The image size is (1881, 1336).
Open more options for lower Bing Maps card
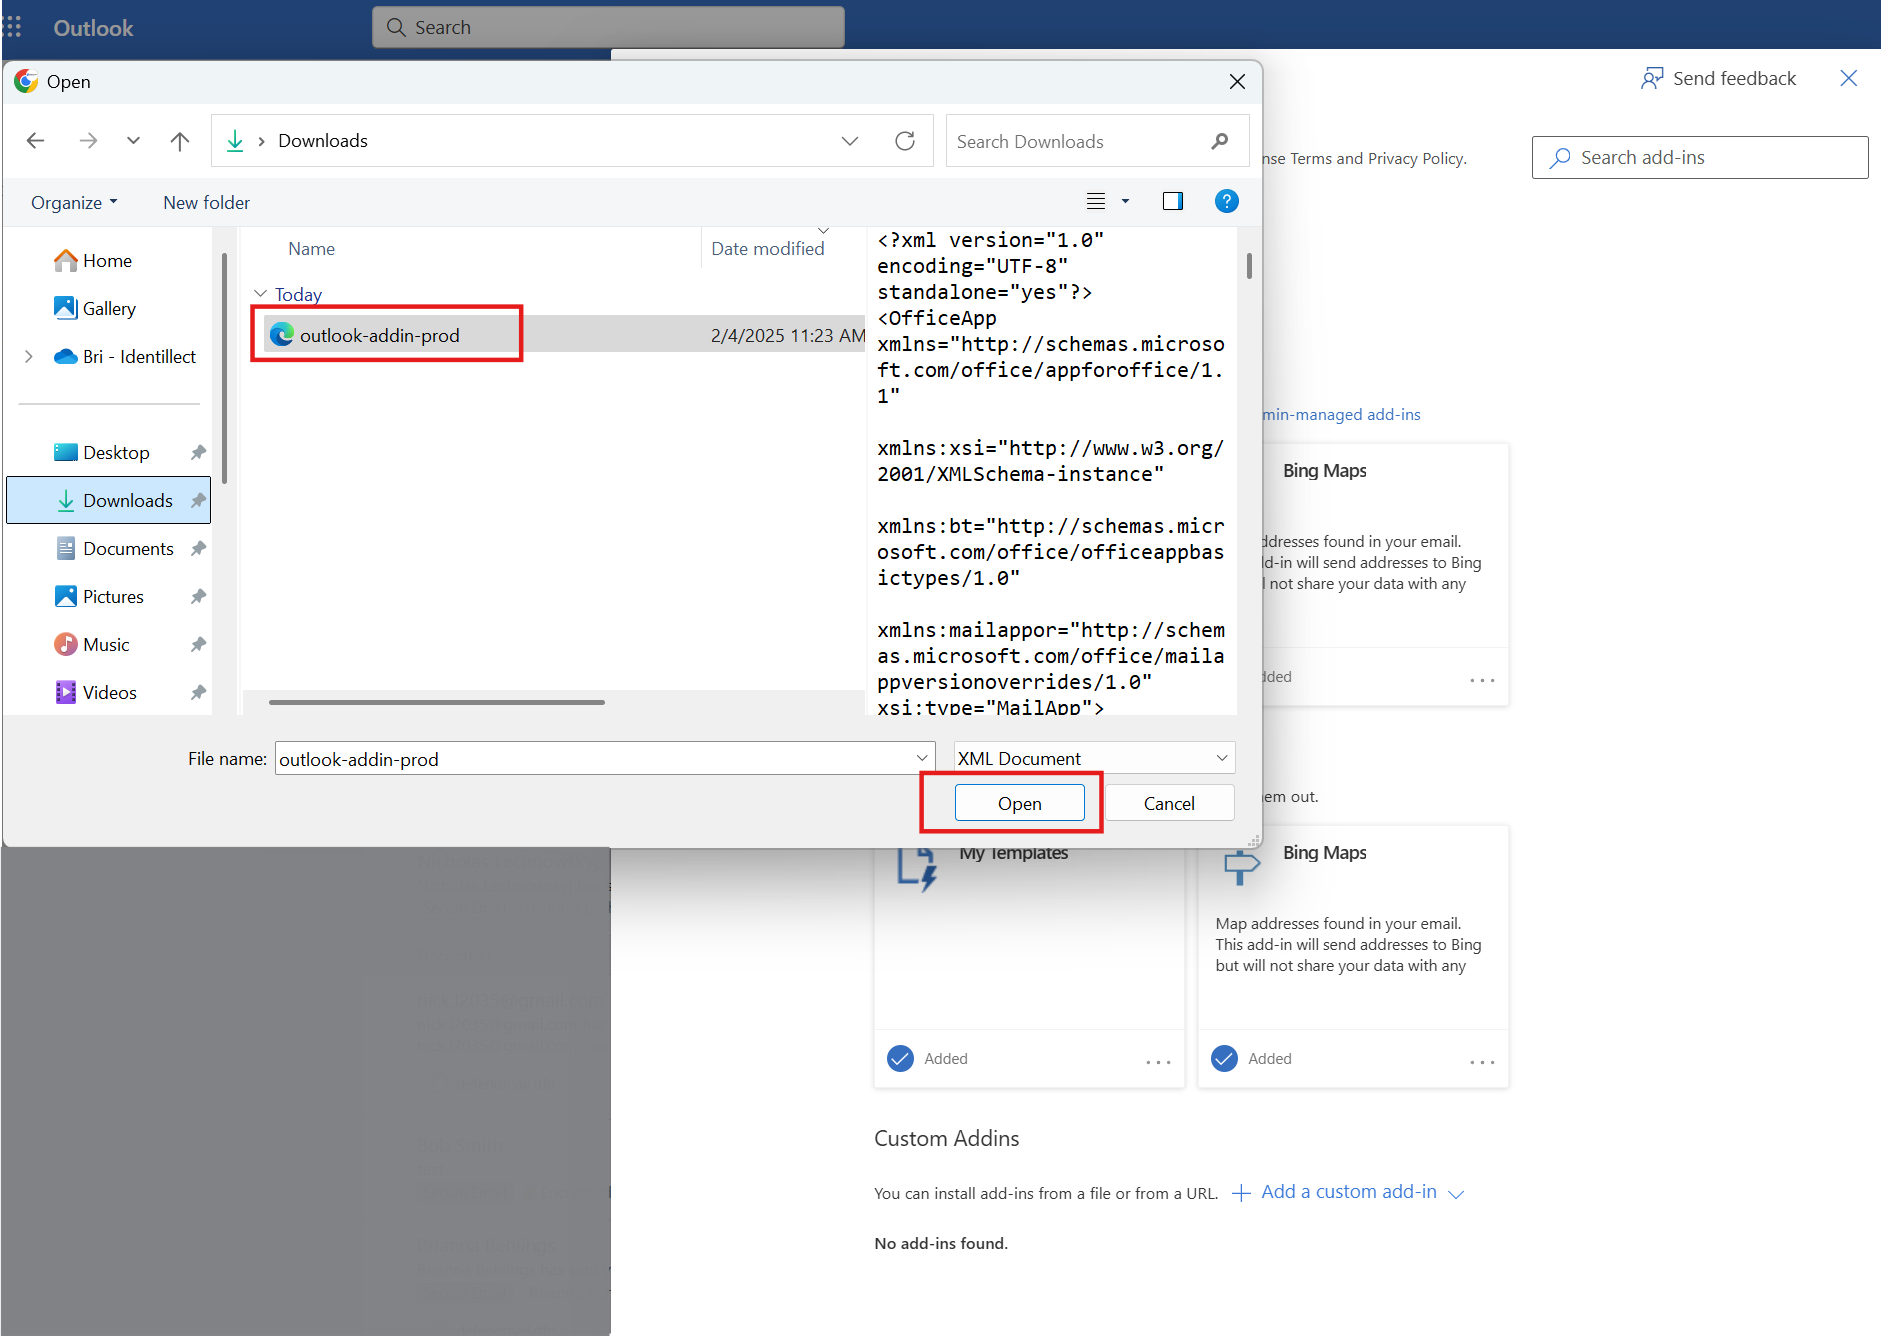pos(1482,1062)
